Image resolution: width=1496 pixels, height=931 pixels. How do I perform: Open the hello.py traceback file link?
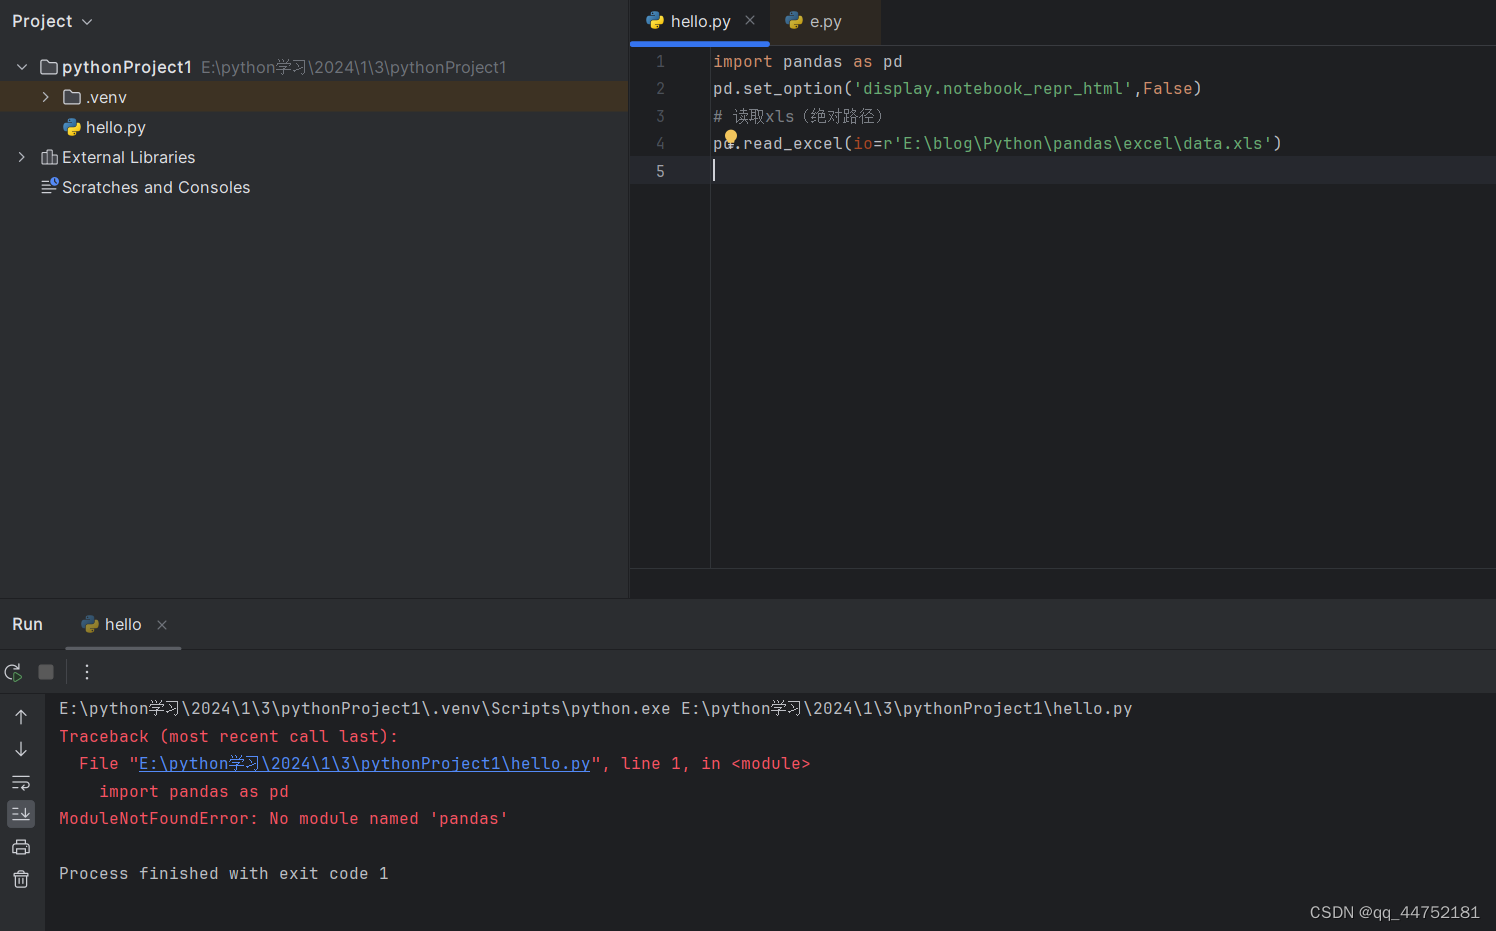tap(364, 764)
